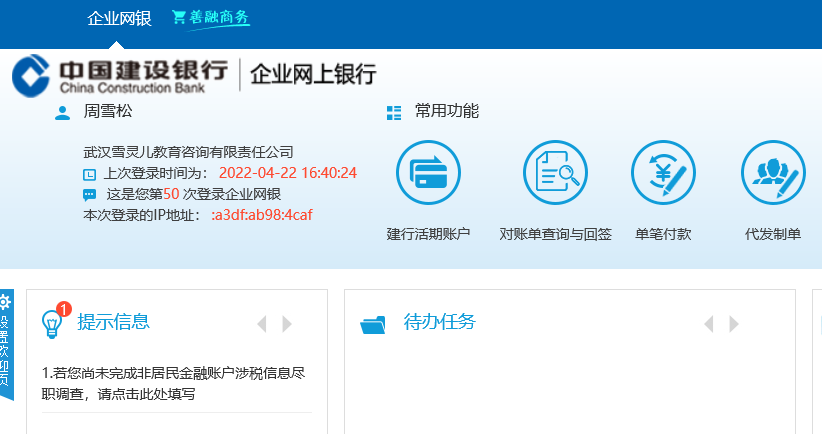Click last login time 2022-04-22 16:40:24

288,173
